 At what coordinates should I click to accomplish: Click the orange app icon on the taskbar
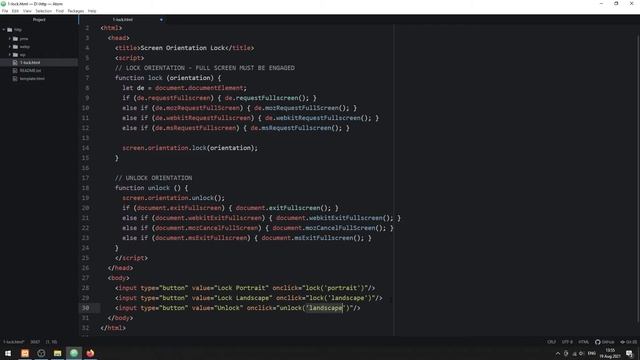[25, 353]
